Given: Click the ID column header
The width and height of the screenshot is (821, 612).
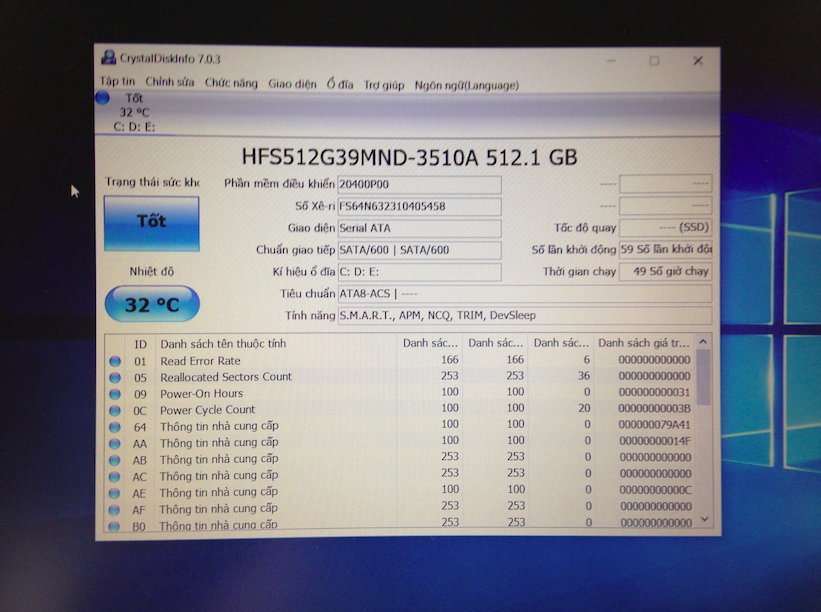Looking at the screenshot, I should click(x=140, y=344).
